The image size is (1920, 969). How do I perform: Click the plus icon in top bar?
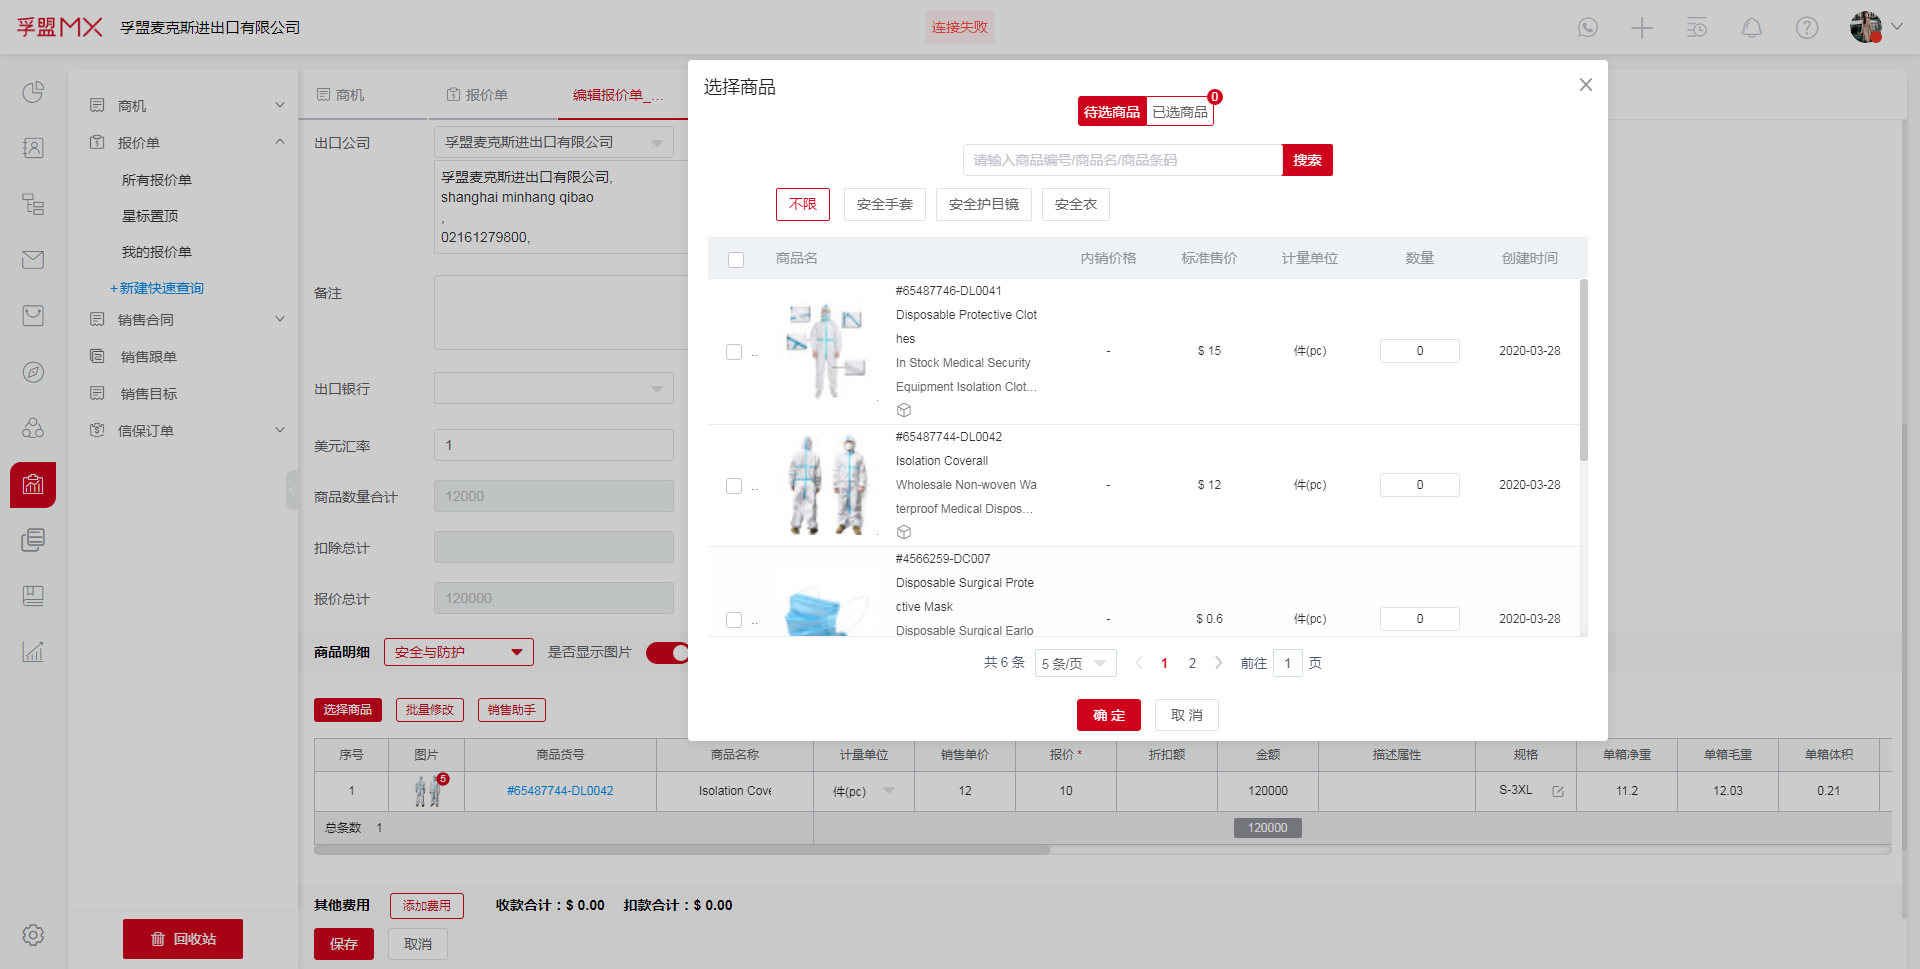click(x=1641, y=28)
